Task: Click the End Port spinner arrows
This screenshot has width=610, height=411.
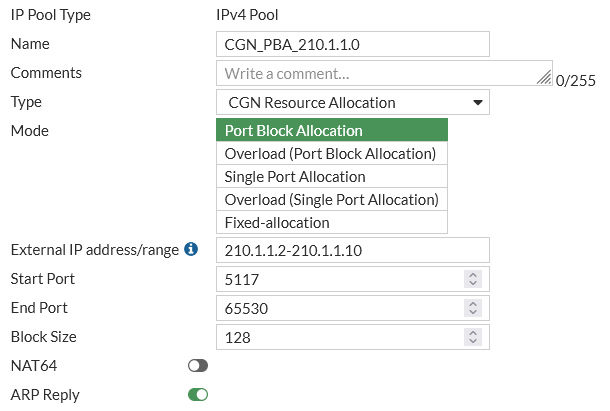Action: 474,308
